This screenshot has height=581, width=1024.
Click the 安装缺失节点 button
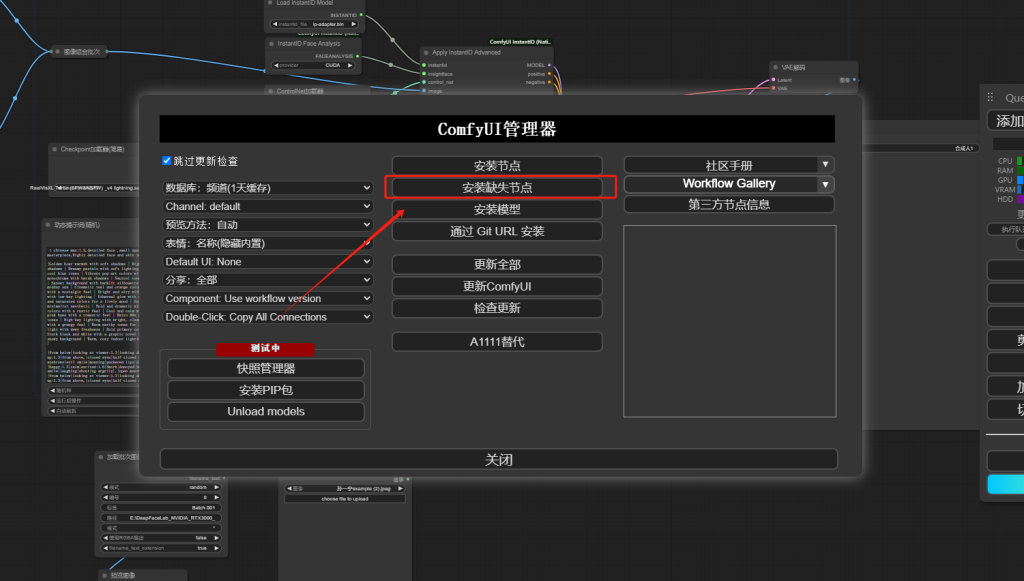(x=497, y=188)
